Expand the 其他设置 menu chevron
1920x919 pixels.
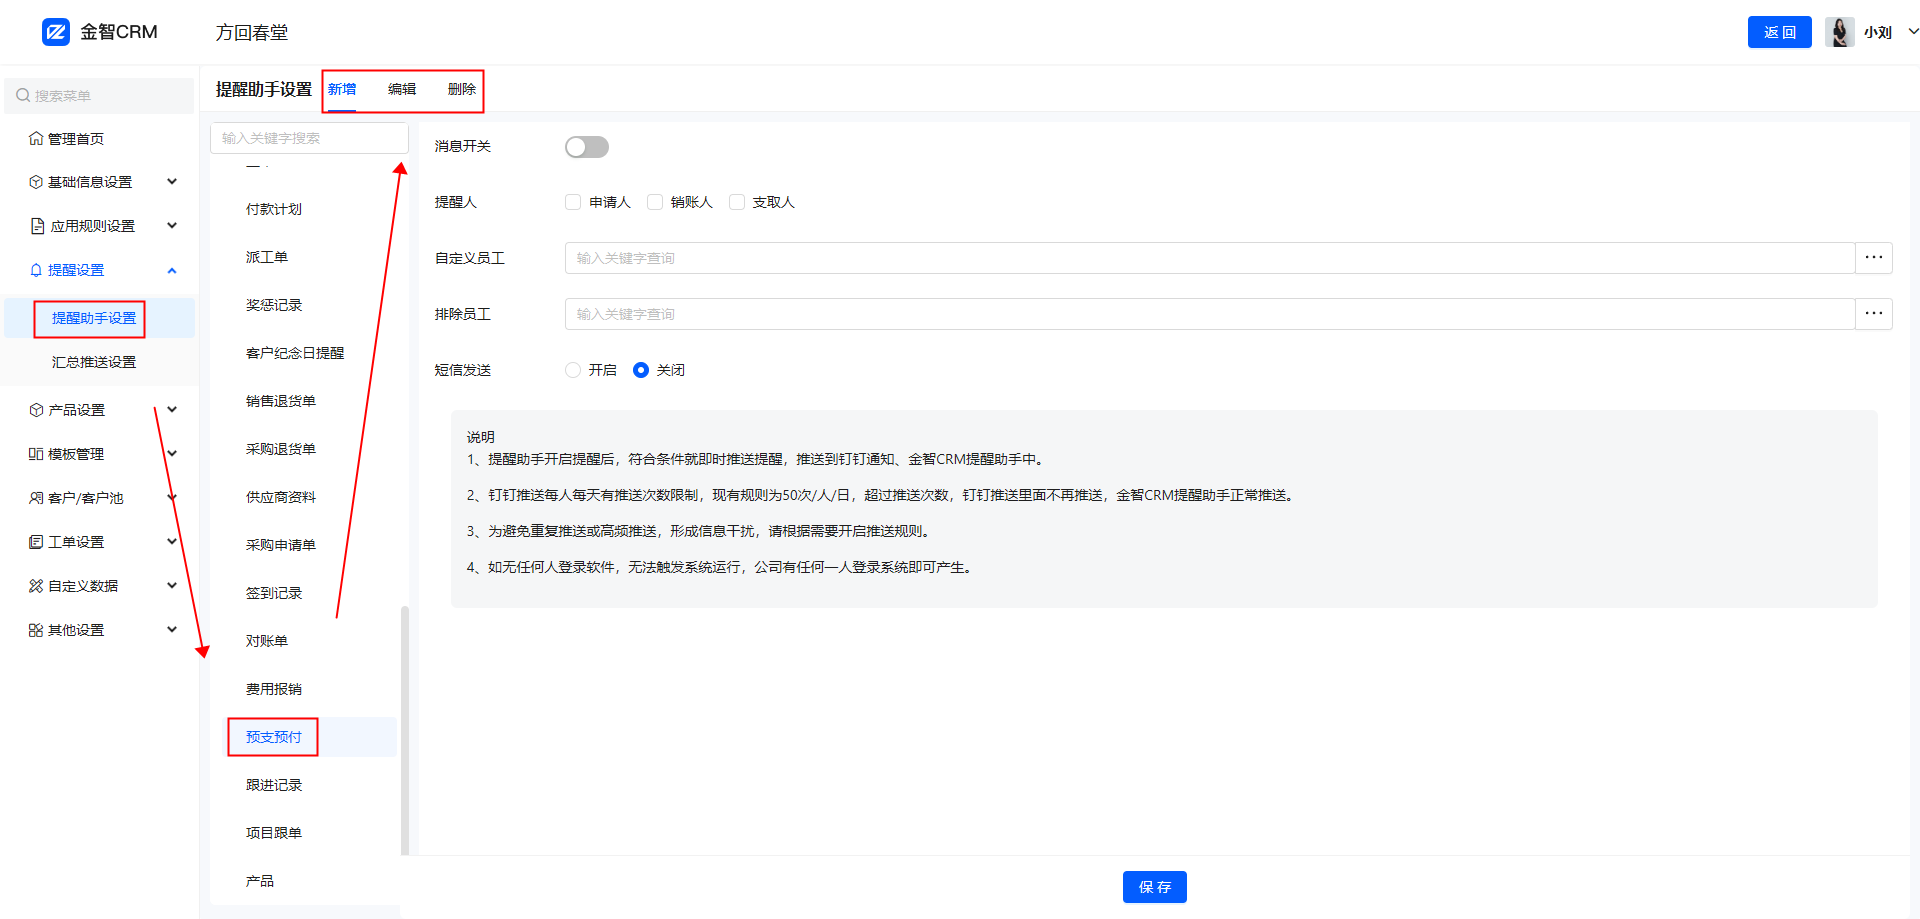[x=172, y=630]
